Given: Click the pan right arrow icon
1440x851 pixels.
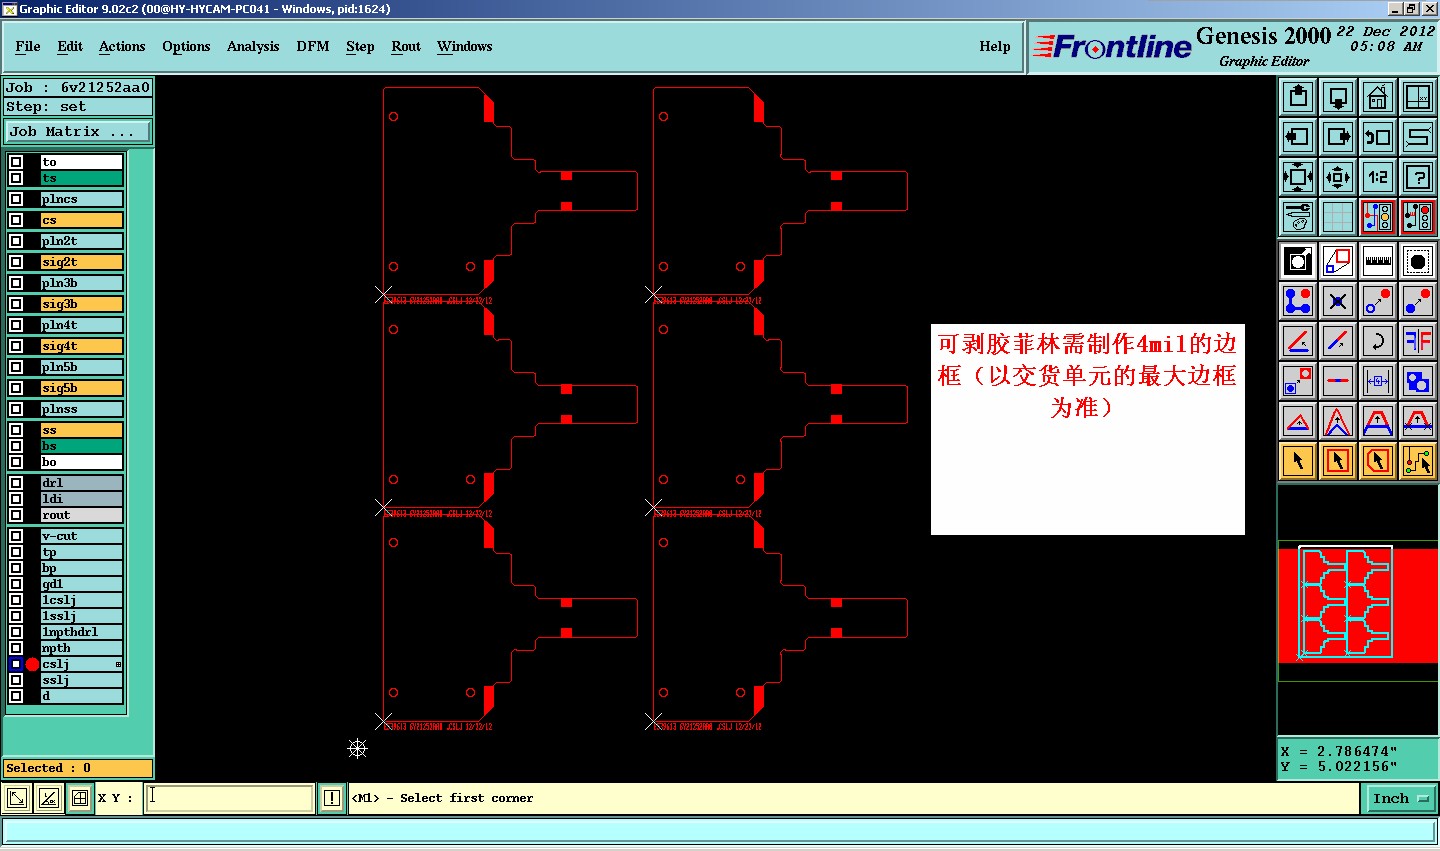Looking at the screenshot, I should point(1338,137).
